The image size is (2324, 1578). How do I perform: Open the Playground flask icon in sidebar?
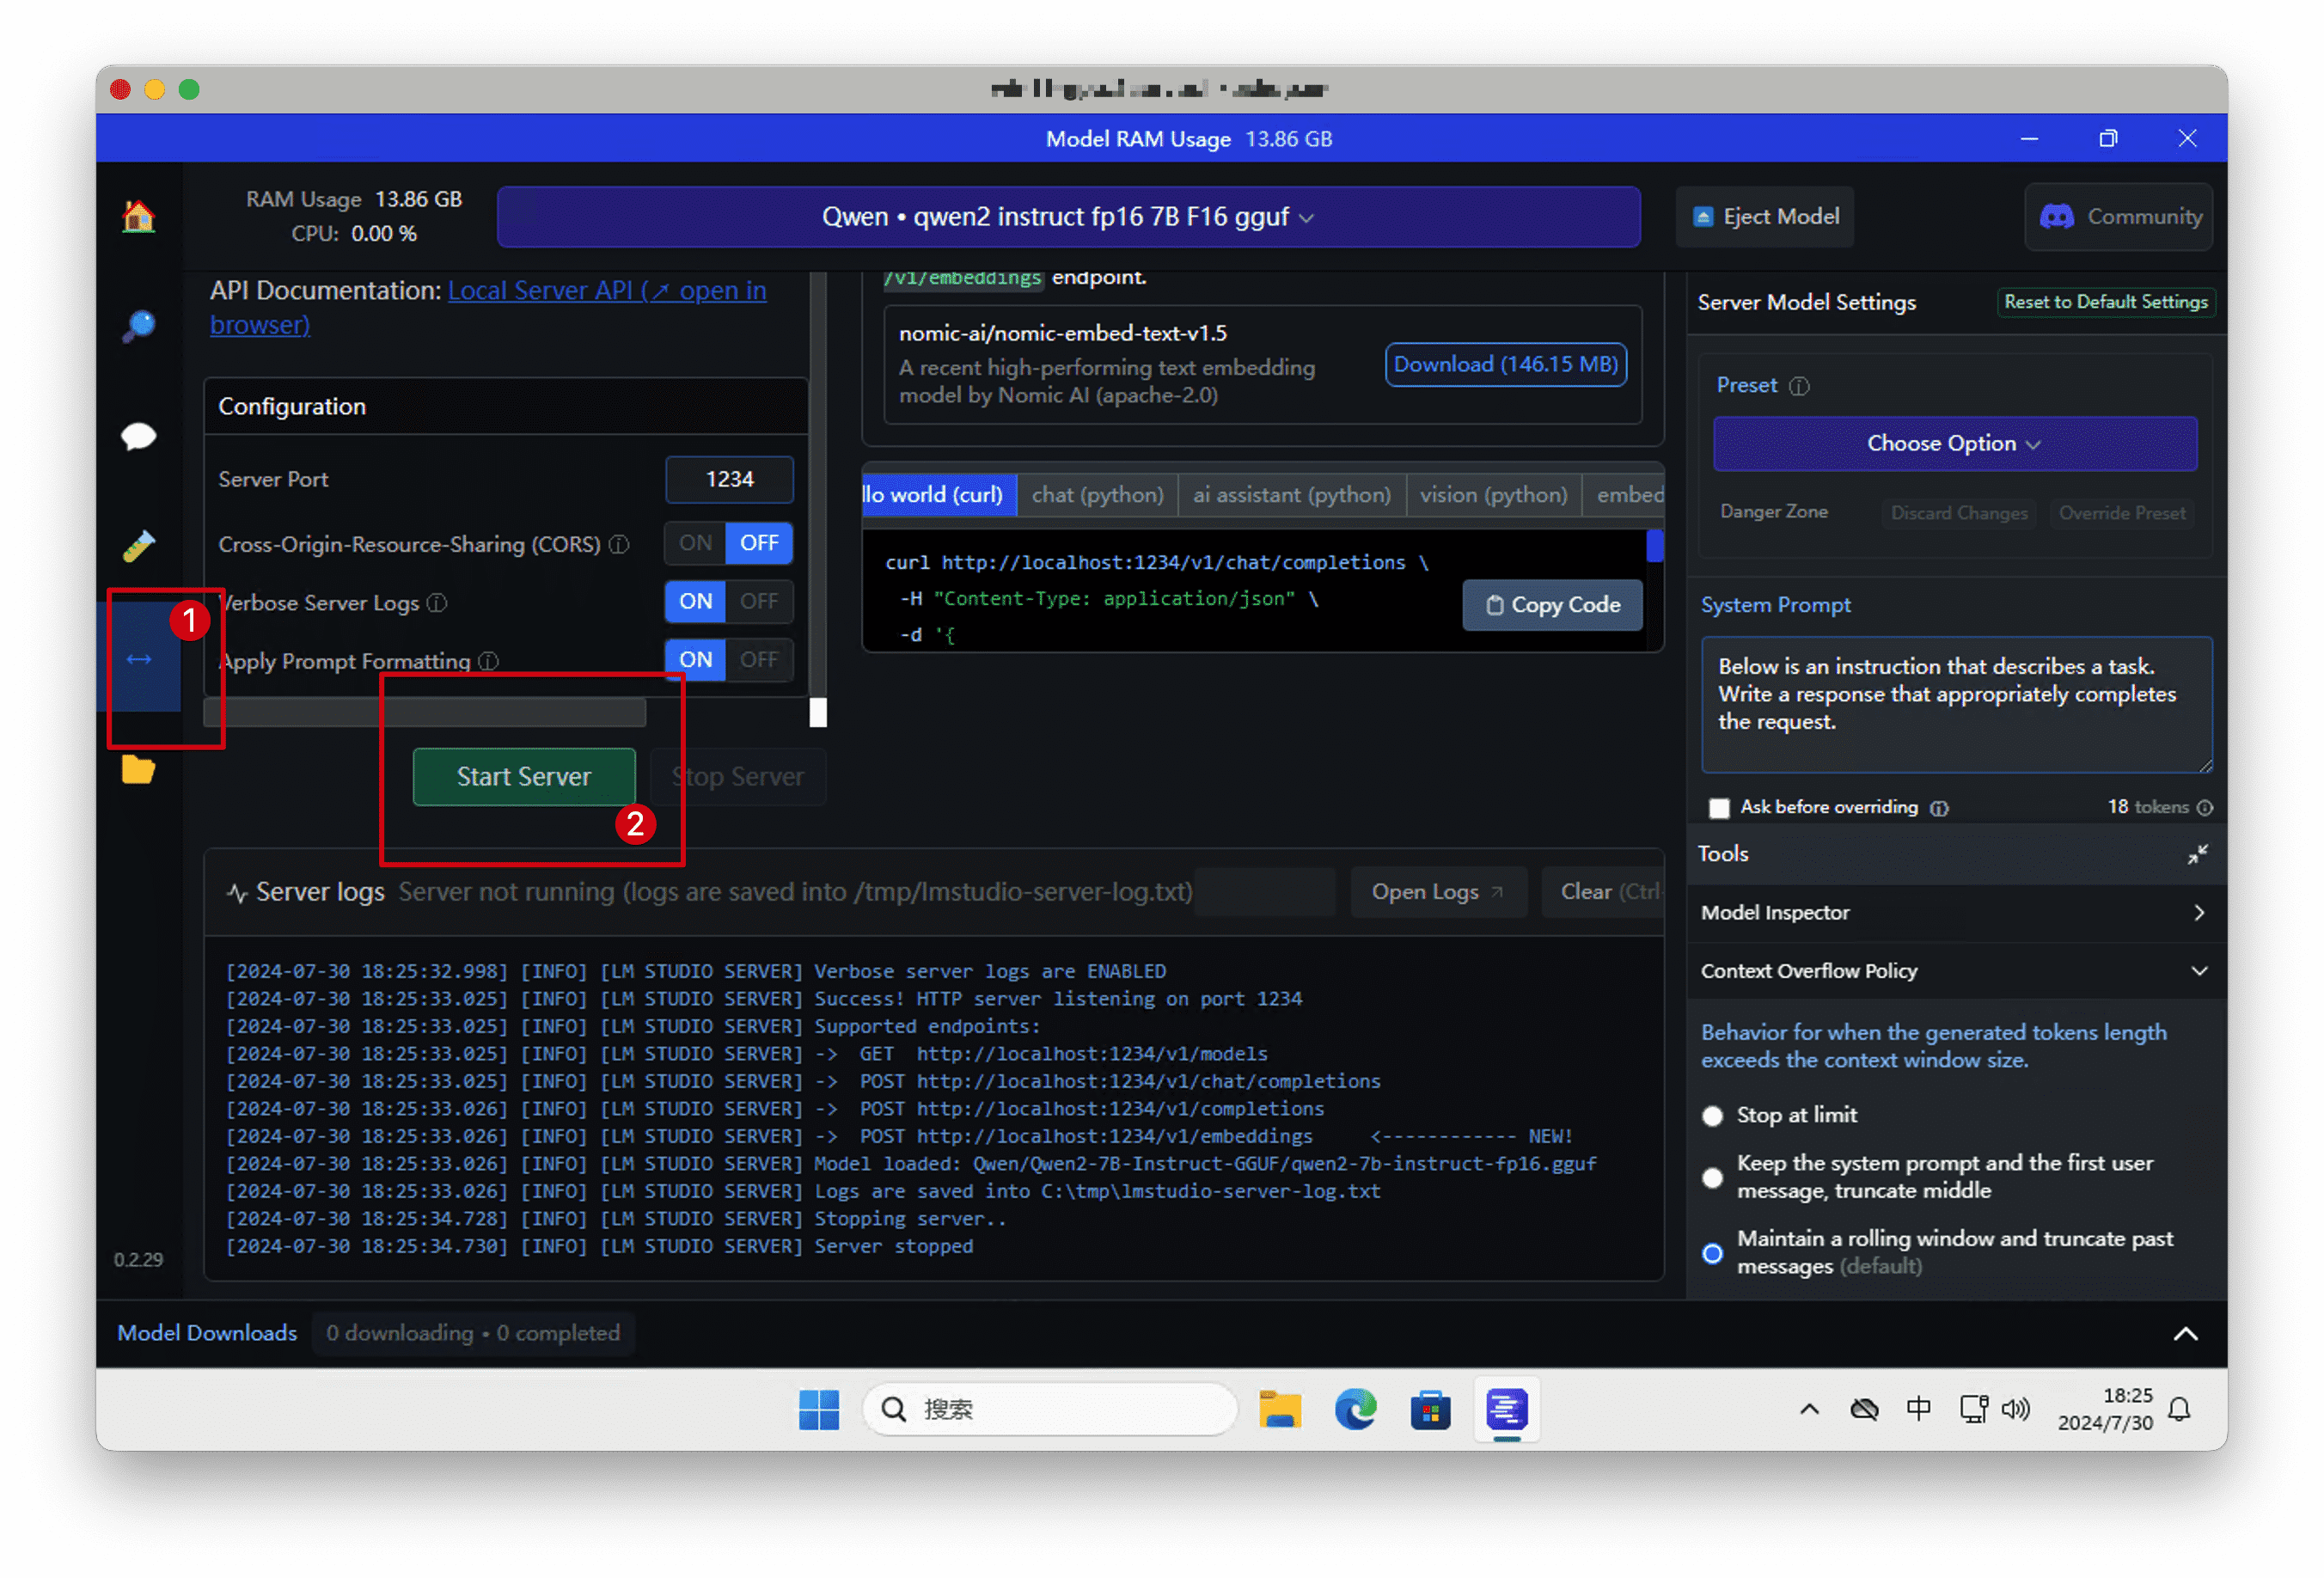click(x=138, y=546)
